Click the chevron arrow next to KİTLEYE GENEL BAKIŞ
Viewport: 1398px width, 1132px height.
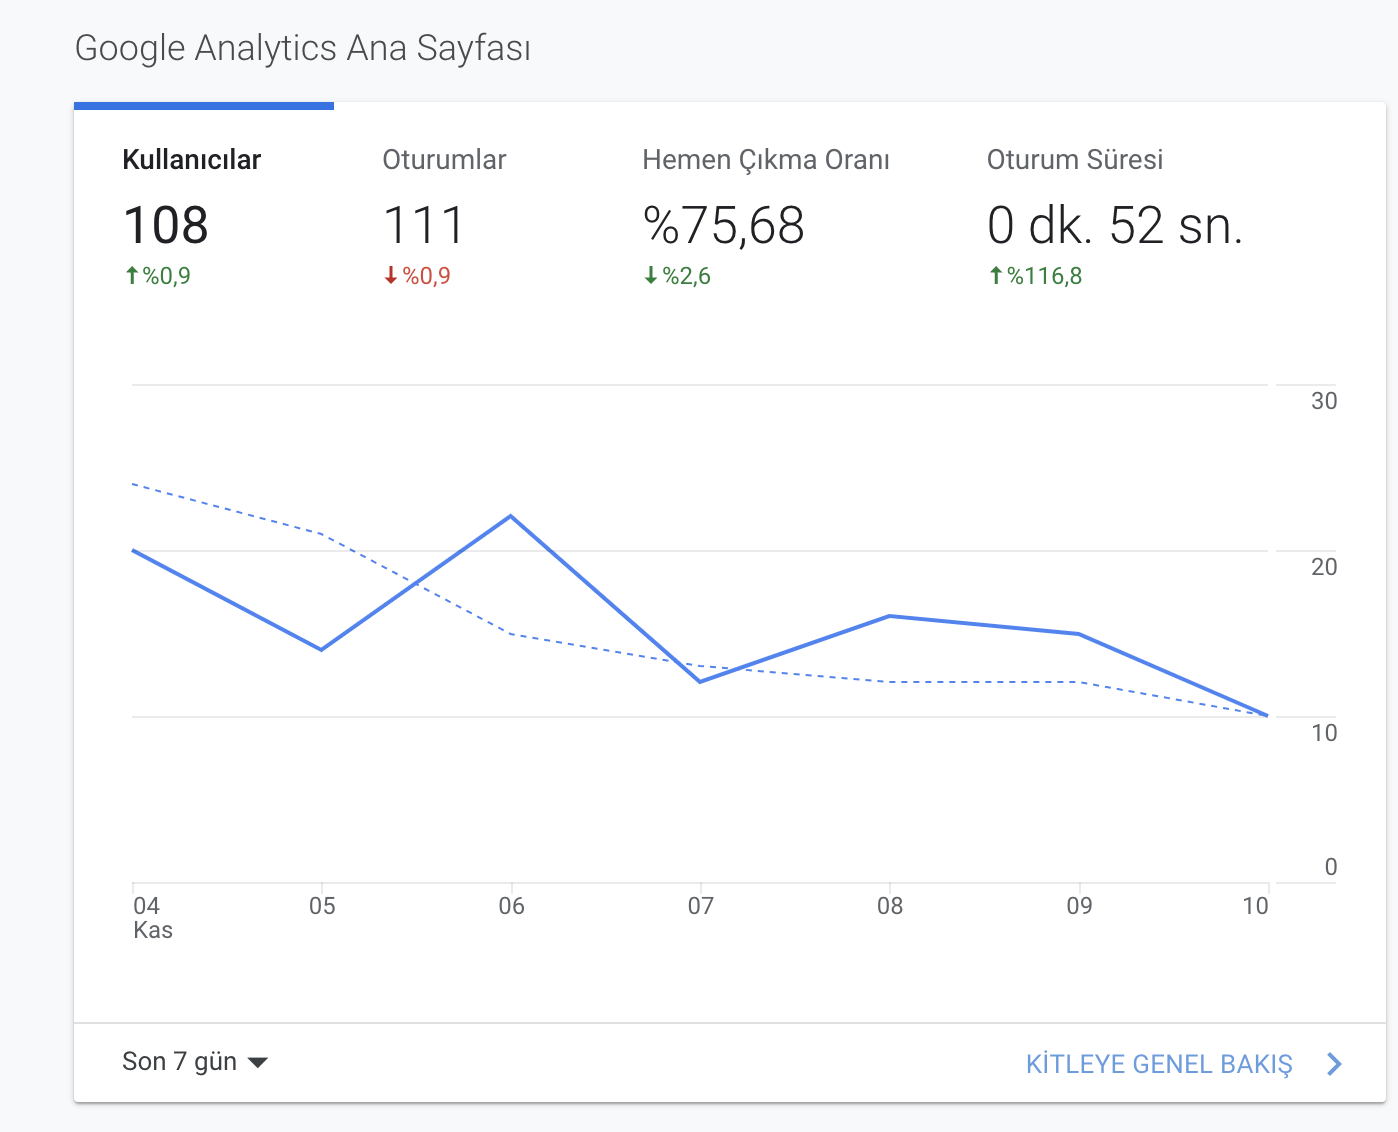pyautogui.click(x=1334, y=1064)
